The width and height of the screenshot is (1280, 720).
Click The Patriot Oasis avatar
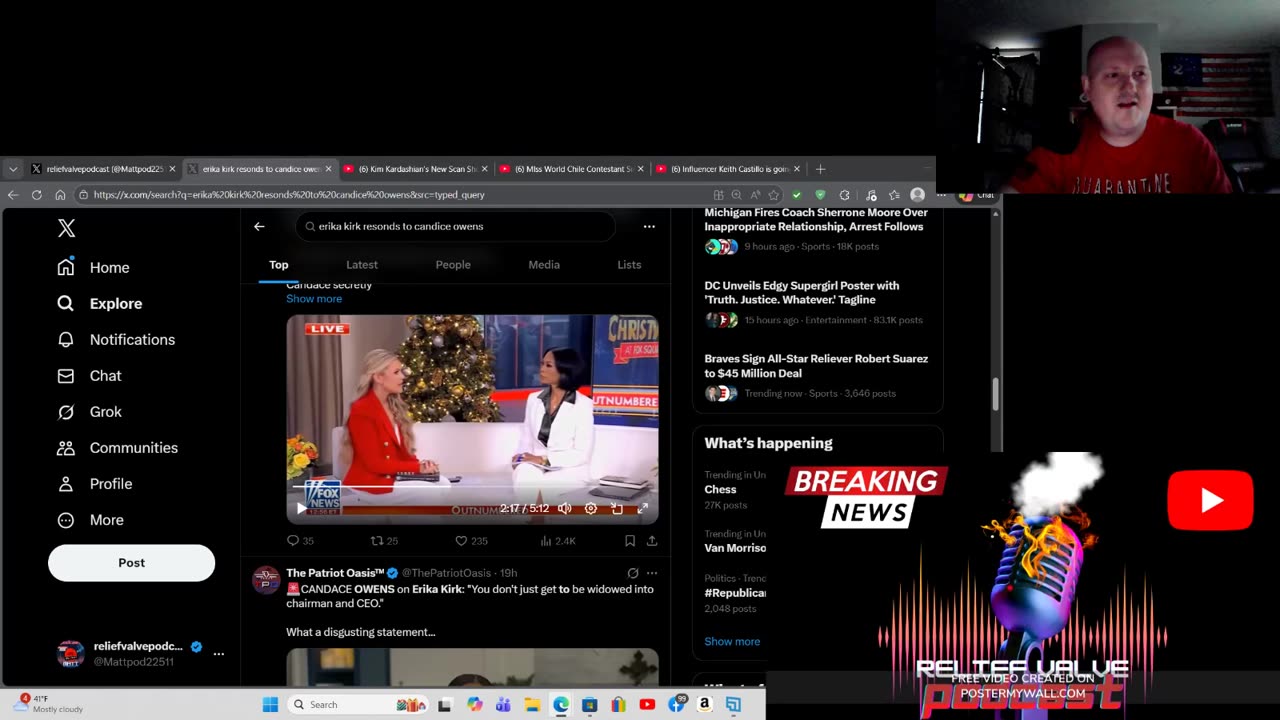[266, 580]
